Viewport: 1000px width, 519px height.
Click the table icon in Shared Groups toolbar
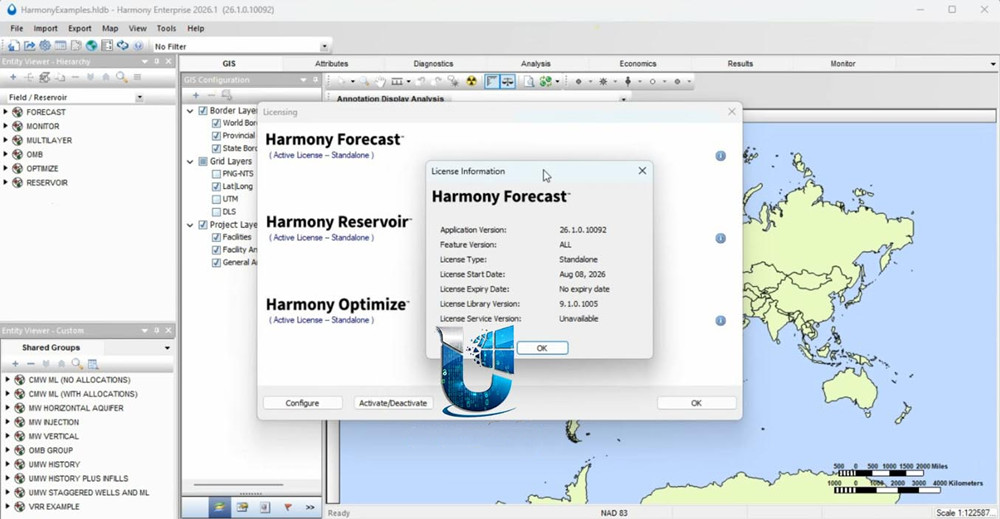click(92, 363)
